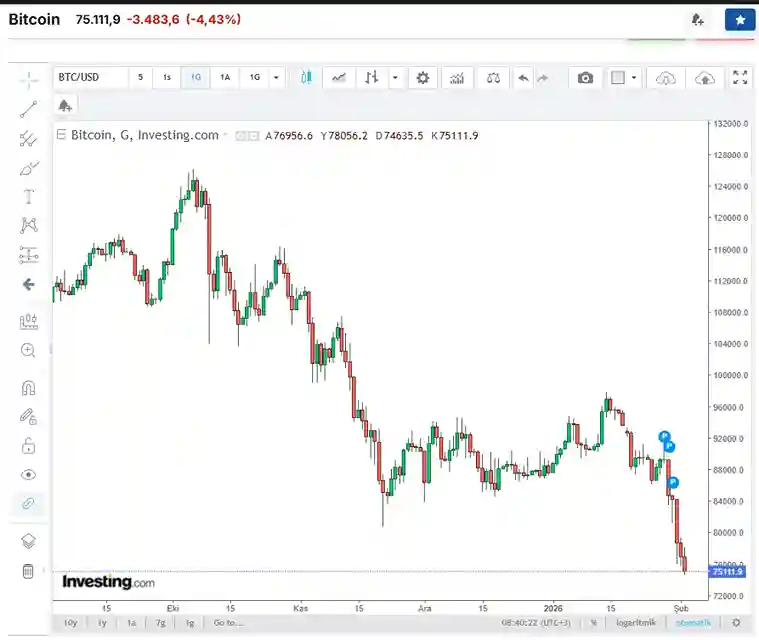The width and height of the screenshot is (759, 640).
Task: Click the lowest P marker near 86000
Action: click(673, 483)
